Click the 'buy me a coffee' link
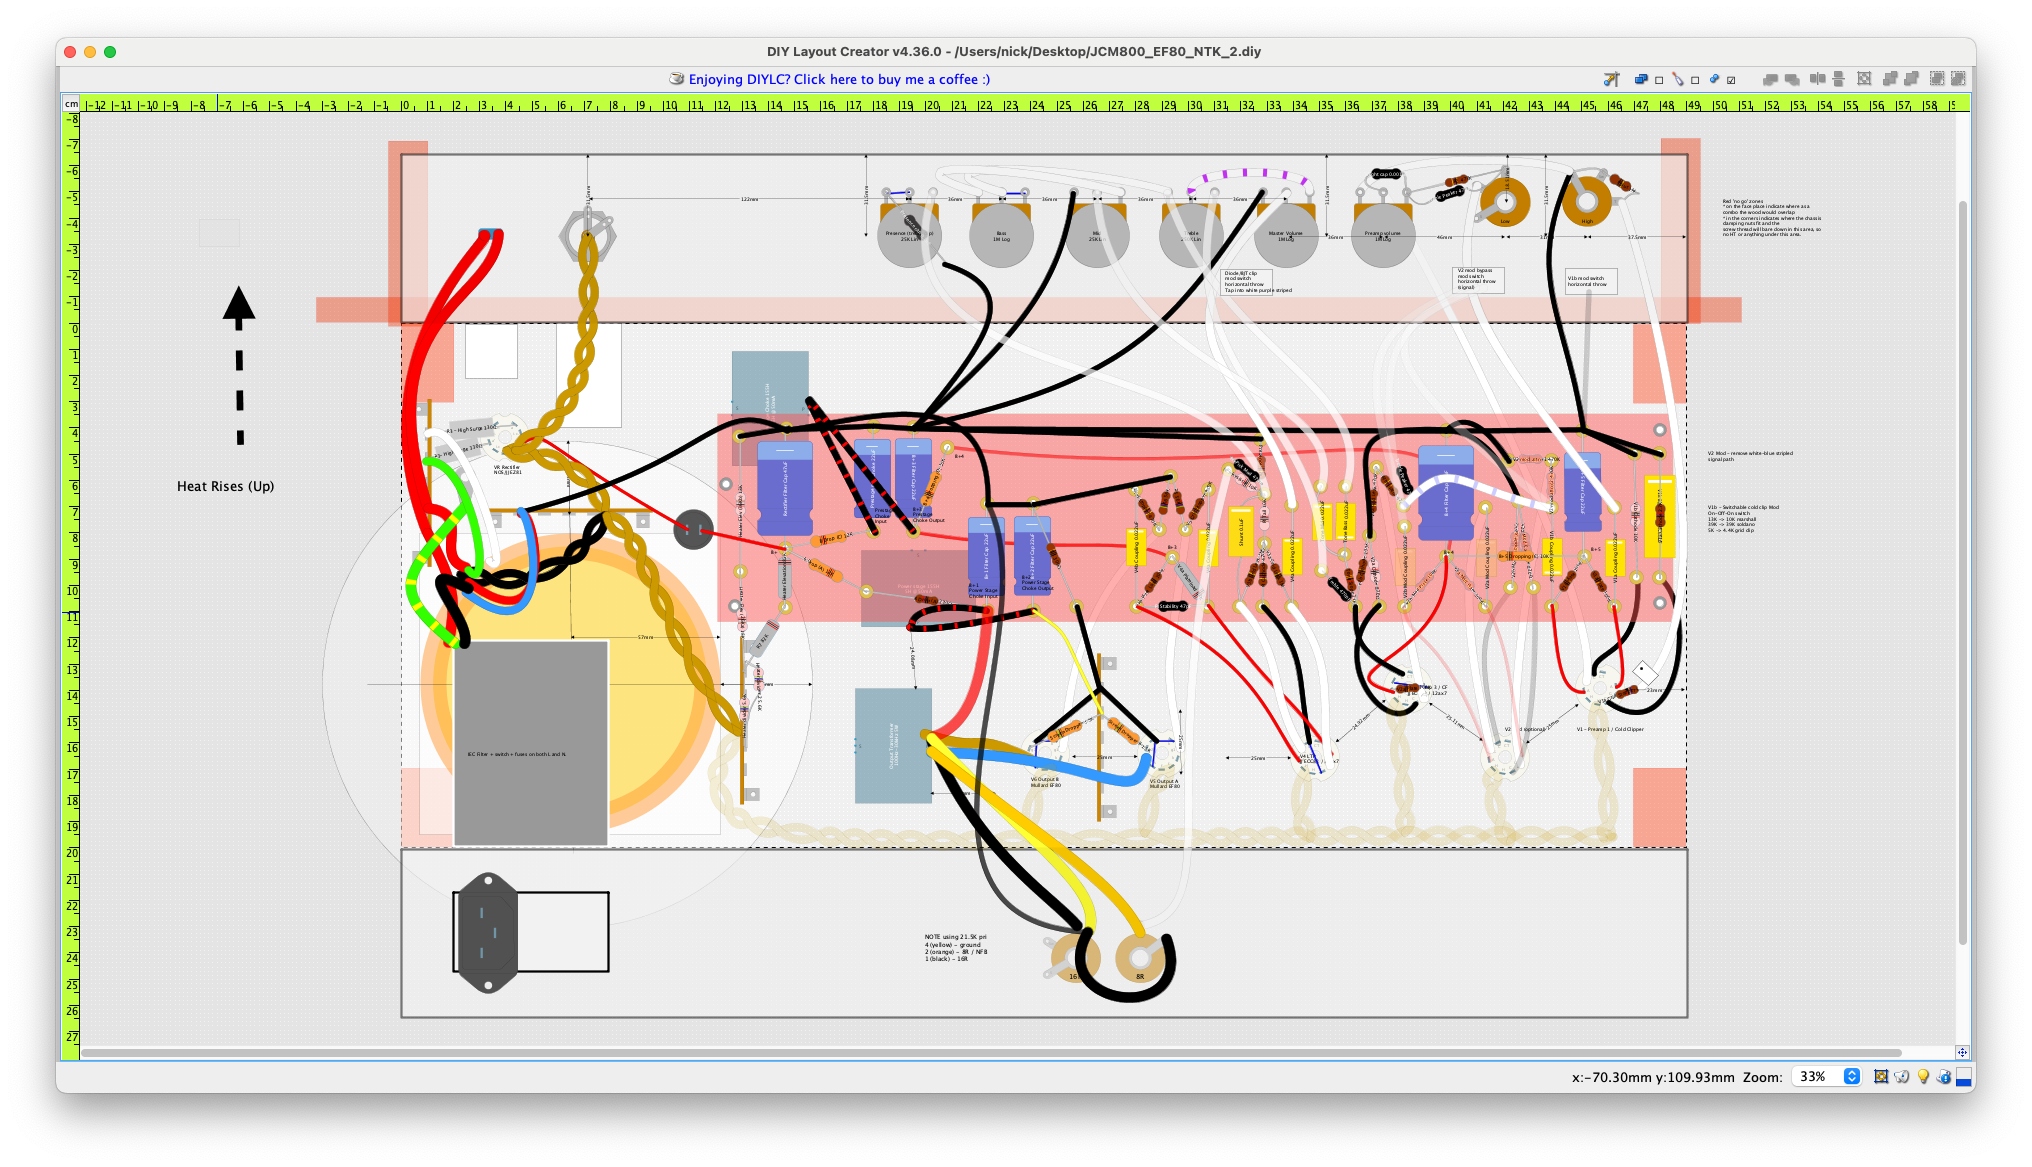Image resolution: width=2032 pixels, height=1167 pixels. point(839,79)
